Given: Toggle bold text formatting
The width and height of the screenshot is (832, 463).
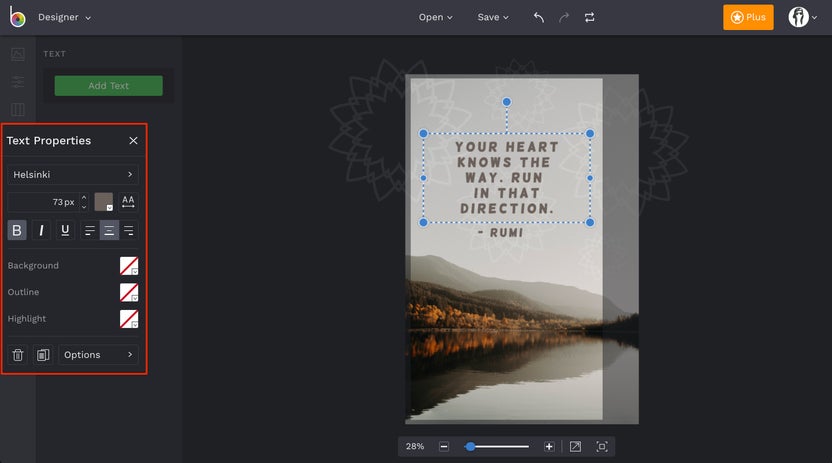Looking at the screenshot, I should point(17,230).
